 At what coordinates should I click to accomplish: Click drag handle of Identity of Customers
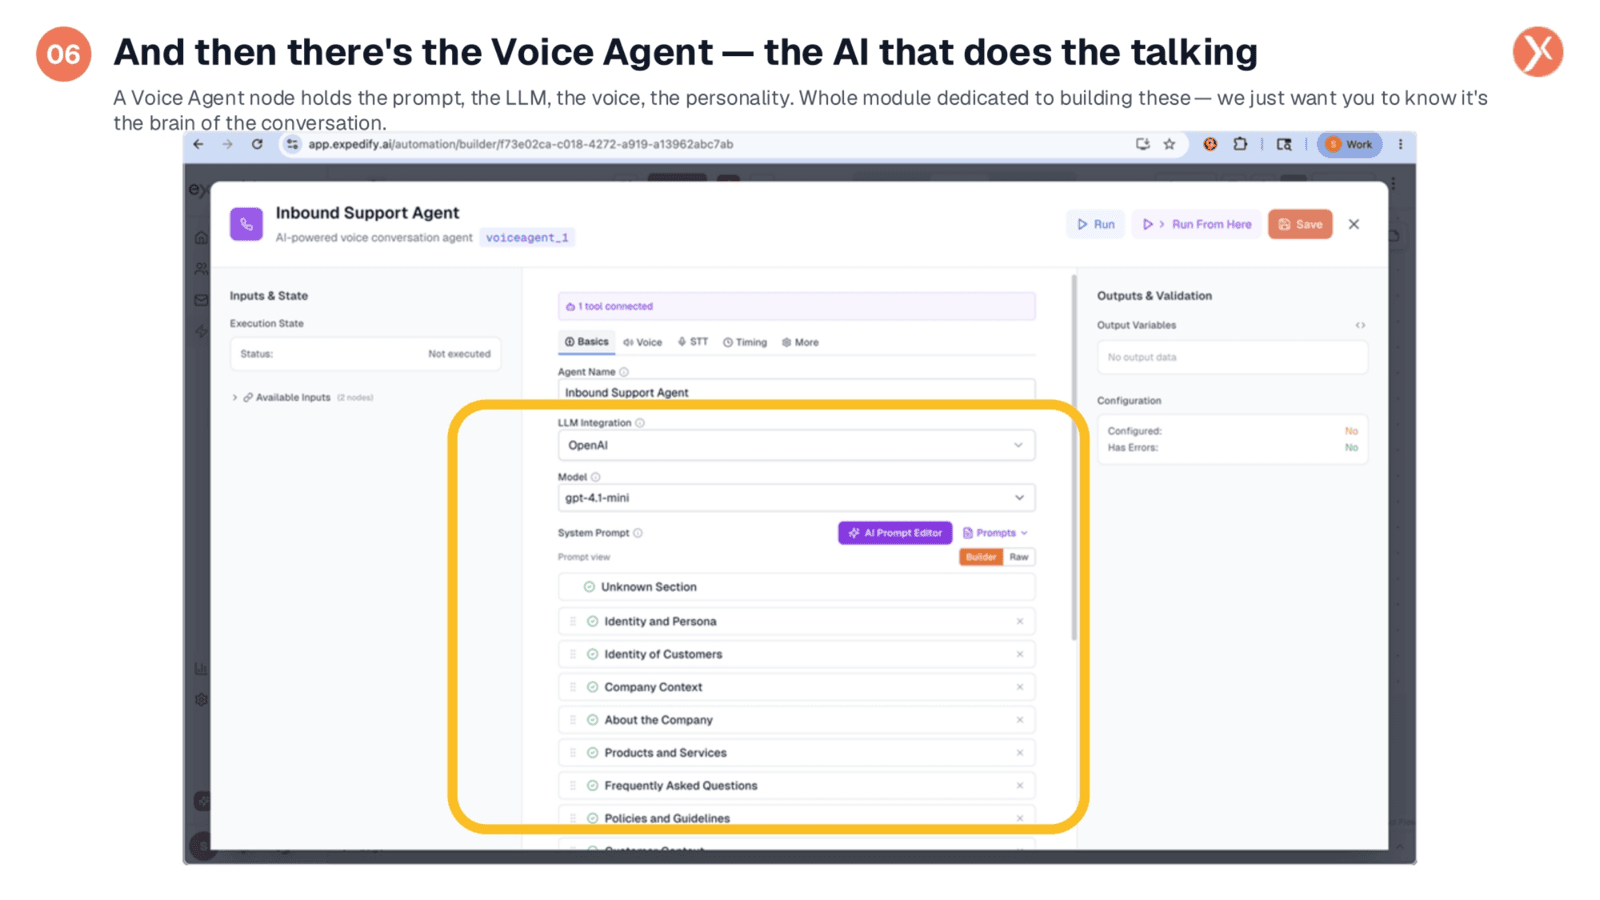(573, 654)
